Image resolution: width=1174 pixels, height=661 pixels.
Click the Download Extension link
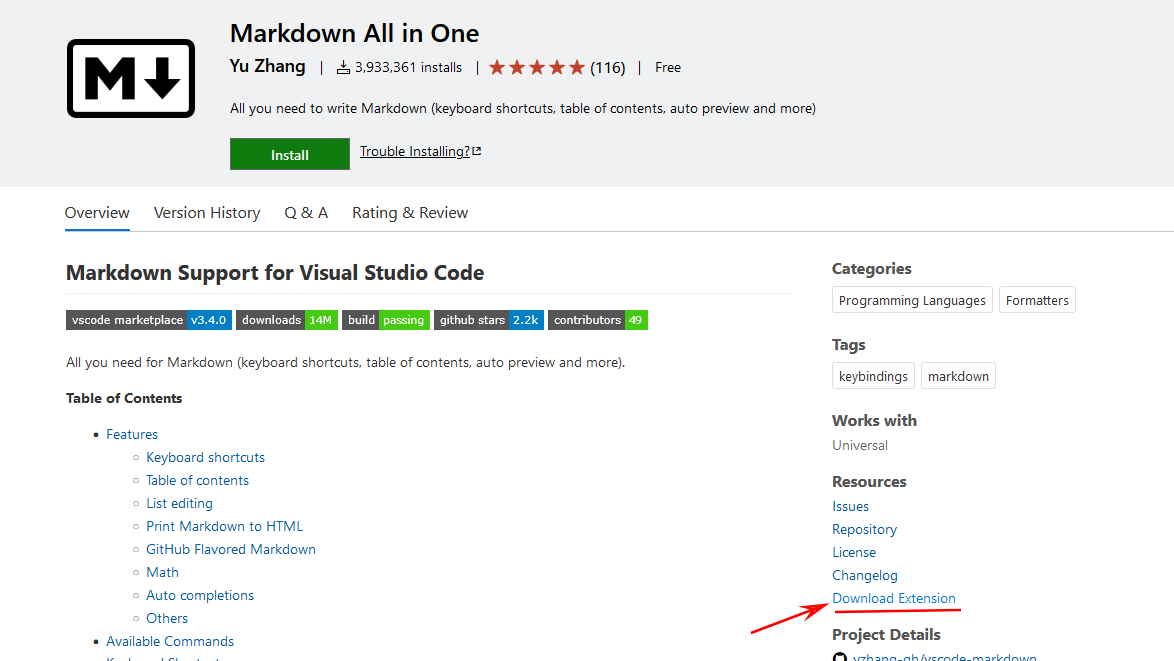(x=894, y=598)
